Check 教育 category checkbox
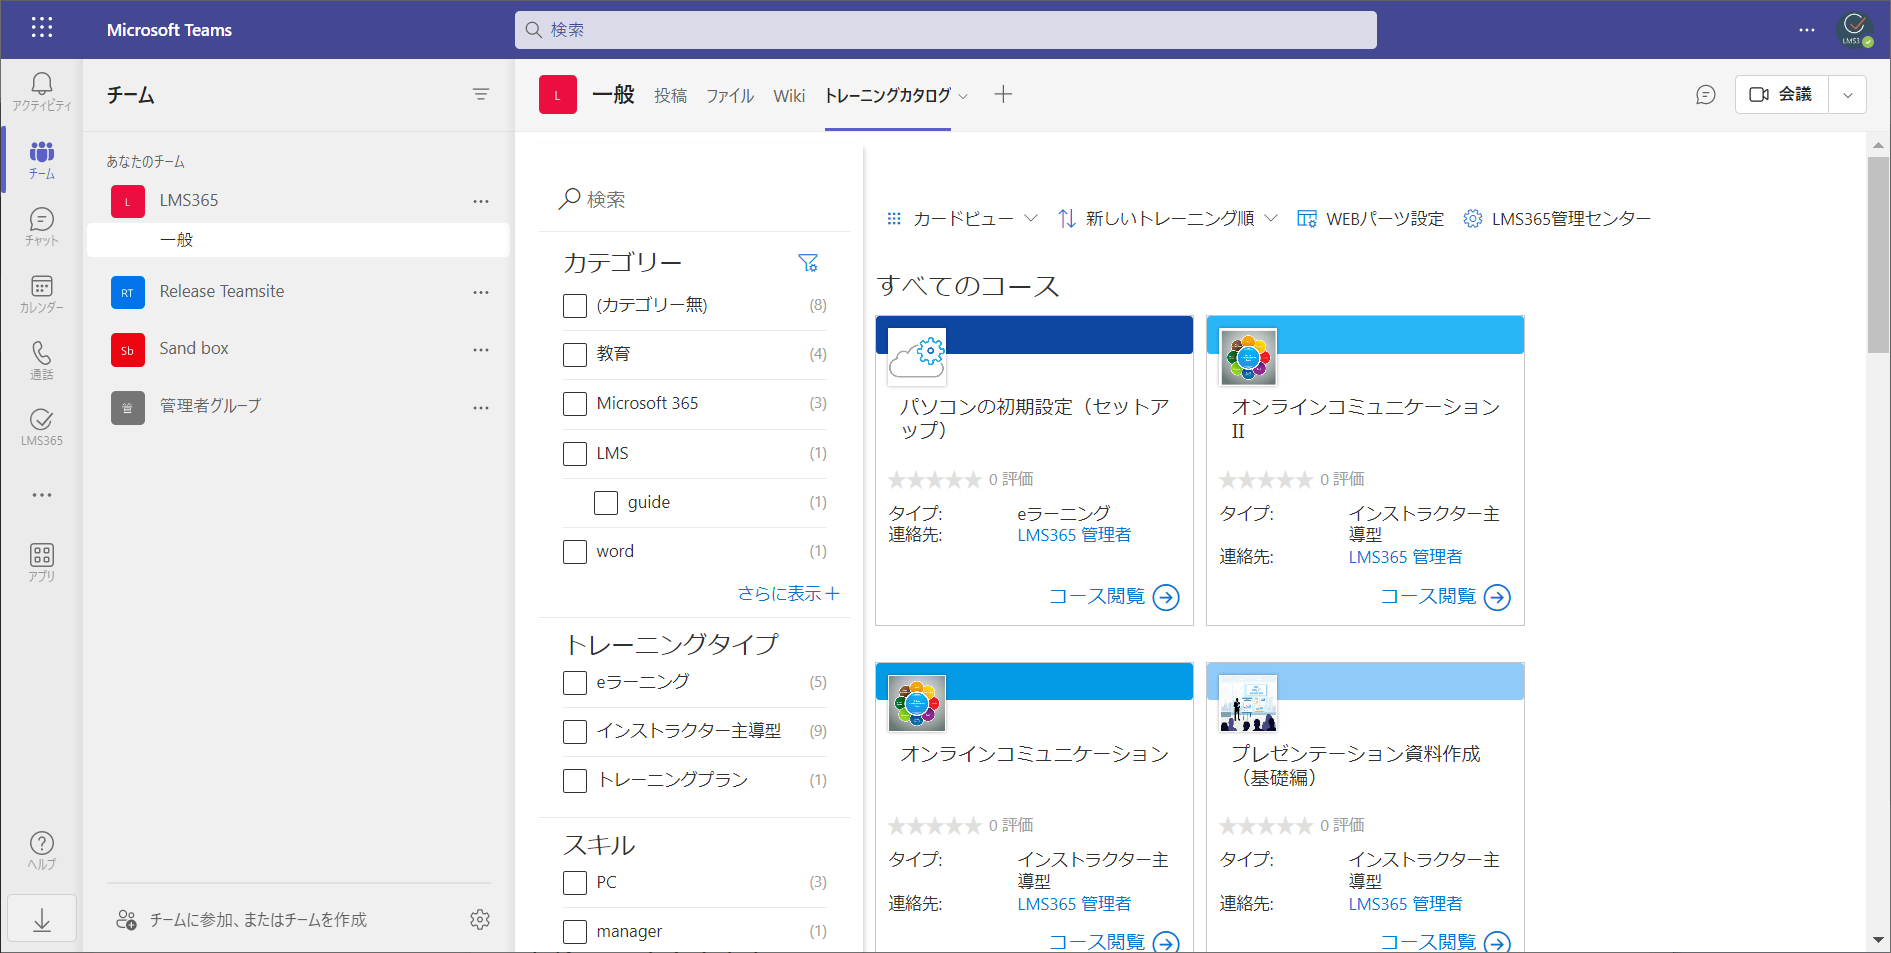The image size is (1891, 953). 575,354
